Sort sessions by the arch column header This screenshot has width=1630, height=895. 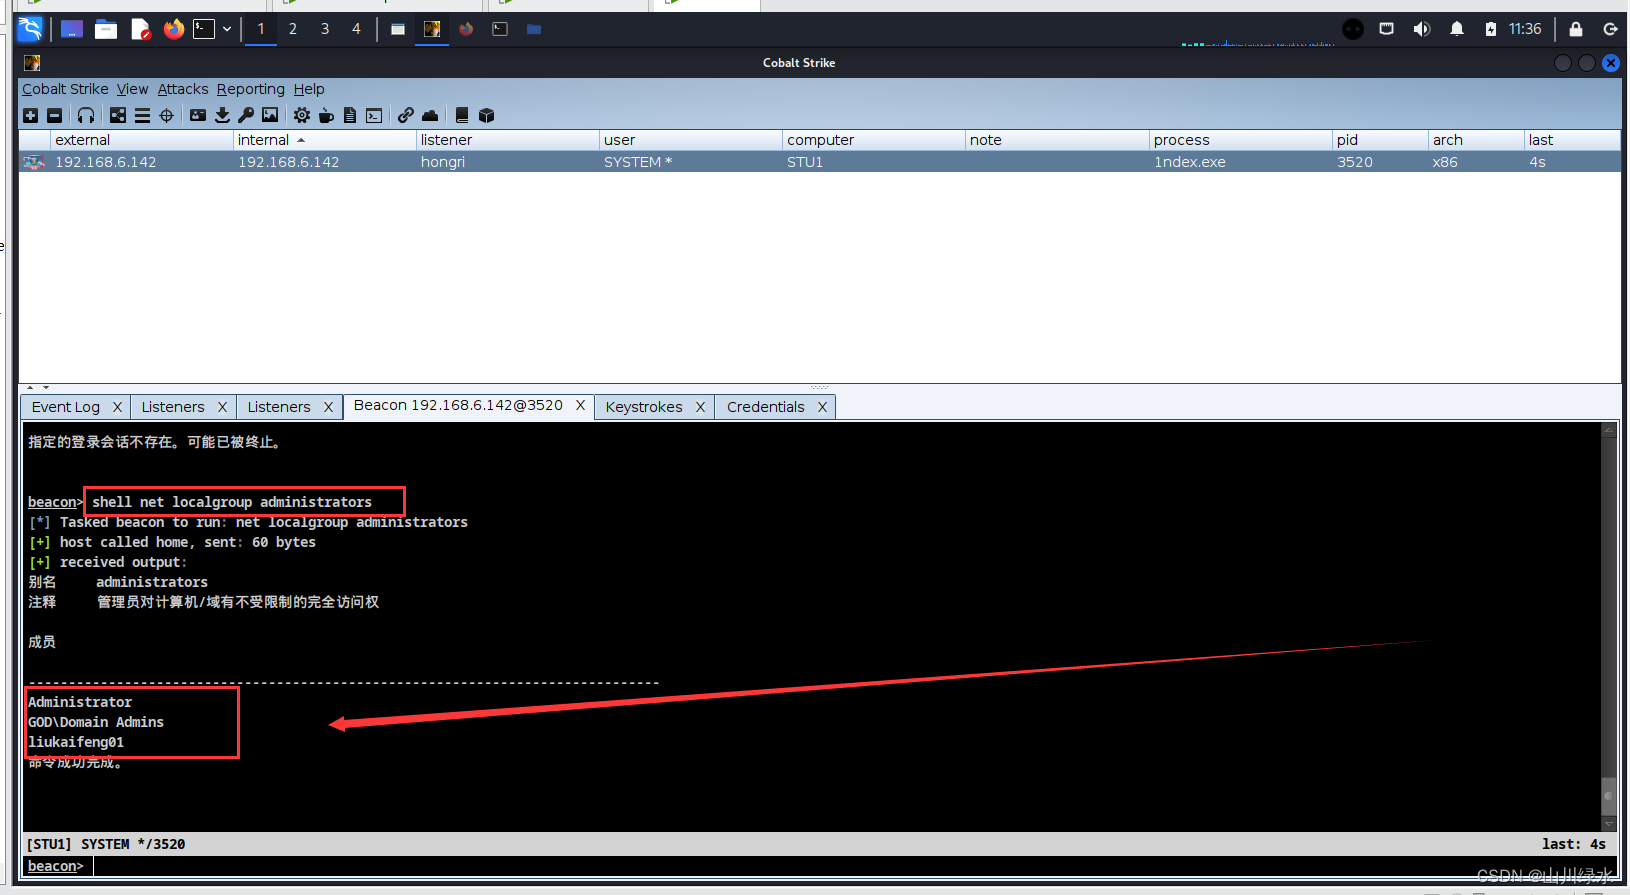1476,140
